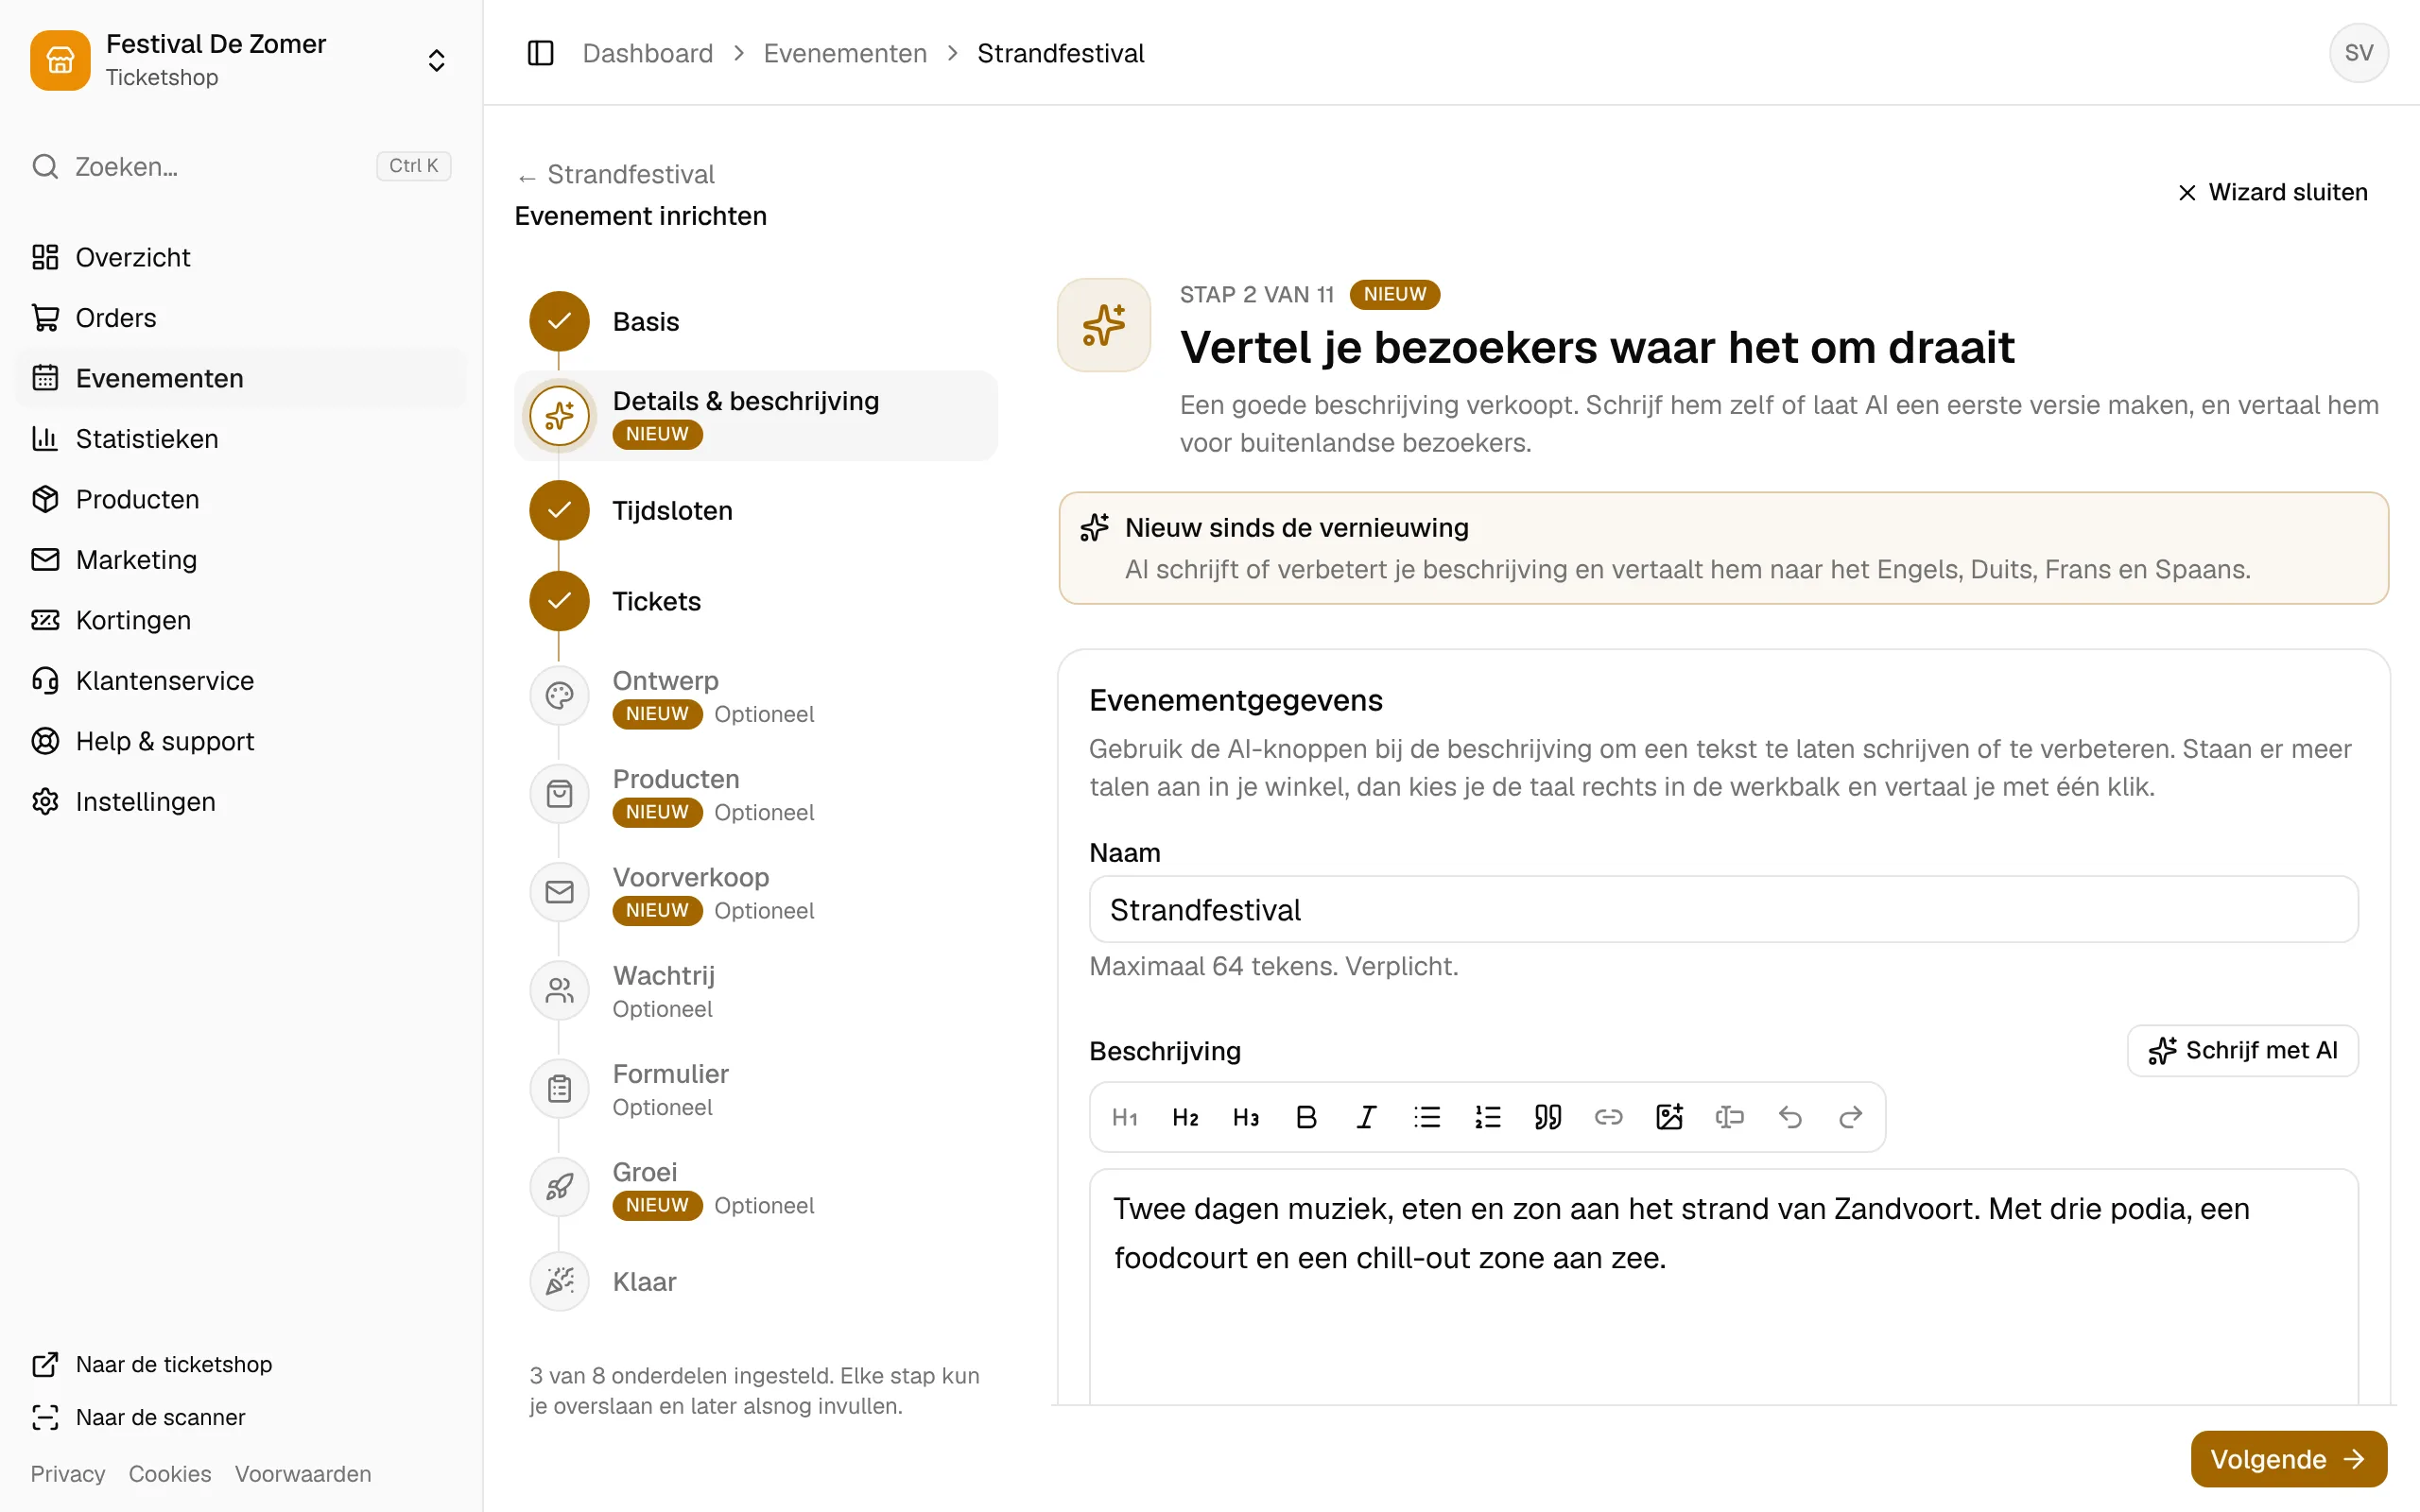Toggle the sidebar panel icon

click(540, 53)
